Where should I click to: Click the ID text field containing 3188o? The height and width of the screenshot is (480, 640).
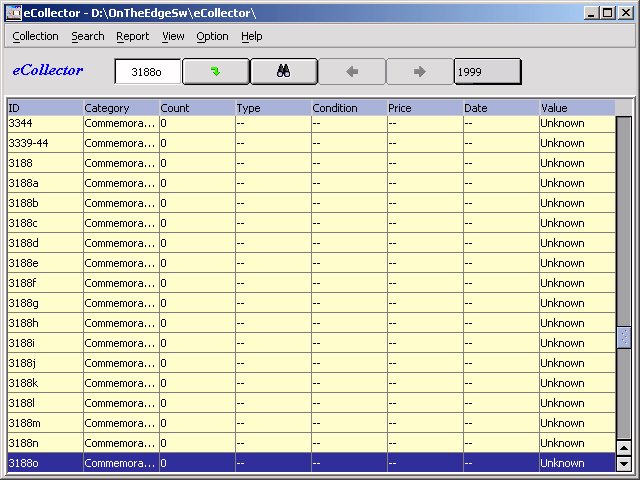pyautogui.click(x=147, y=72)
